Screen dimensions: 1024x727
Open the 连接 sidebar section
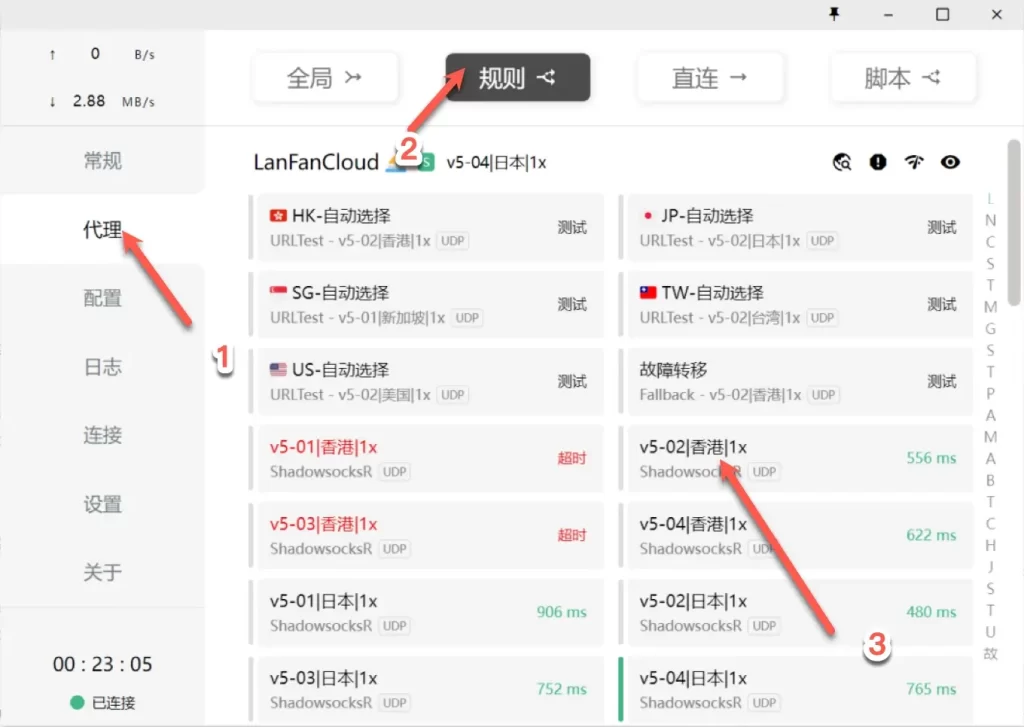click(101, 435)
